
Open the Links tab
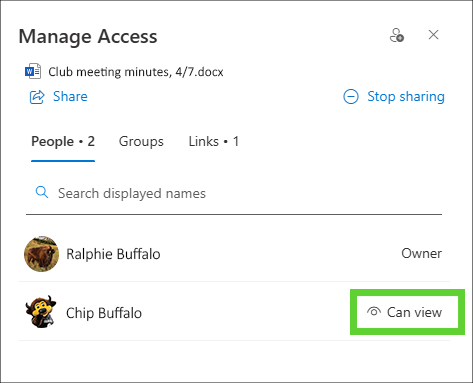(x=214, y=141)
